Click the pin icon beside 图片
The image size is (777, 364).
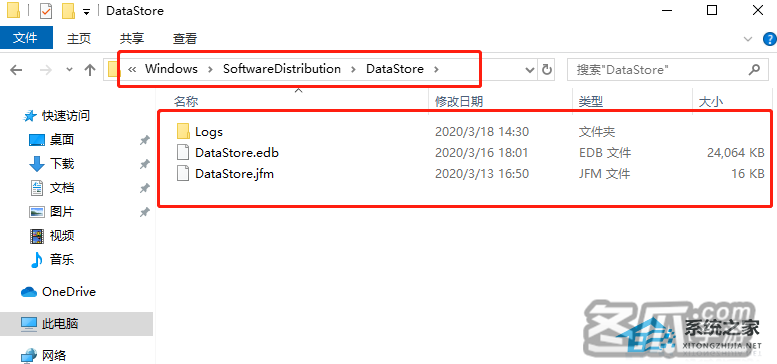145,212
